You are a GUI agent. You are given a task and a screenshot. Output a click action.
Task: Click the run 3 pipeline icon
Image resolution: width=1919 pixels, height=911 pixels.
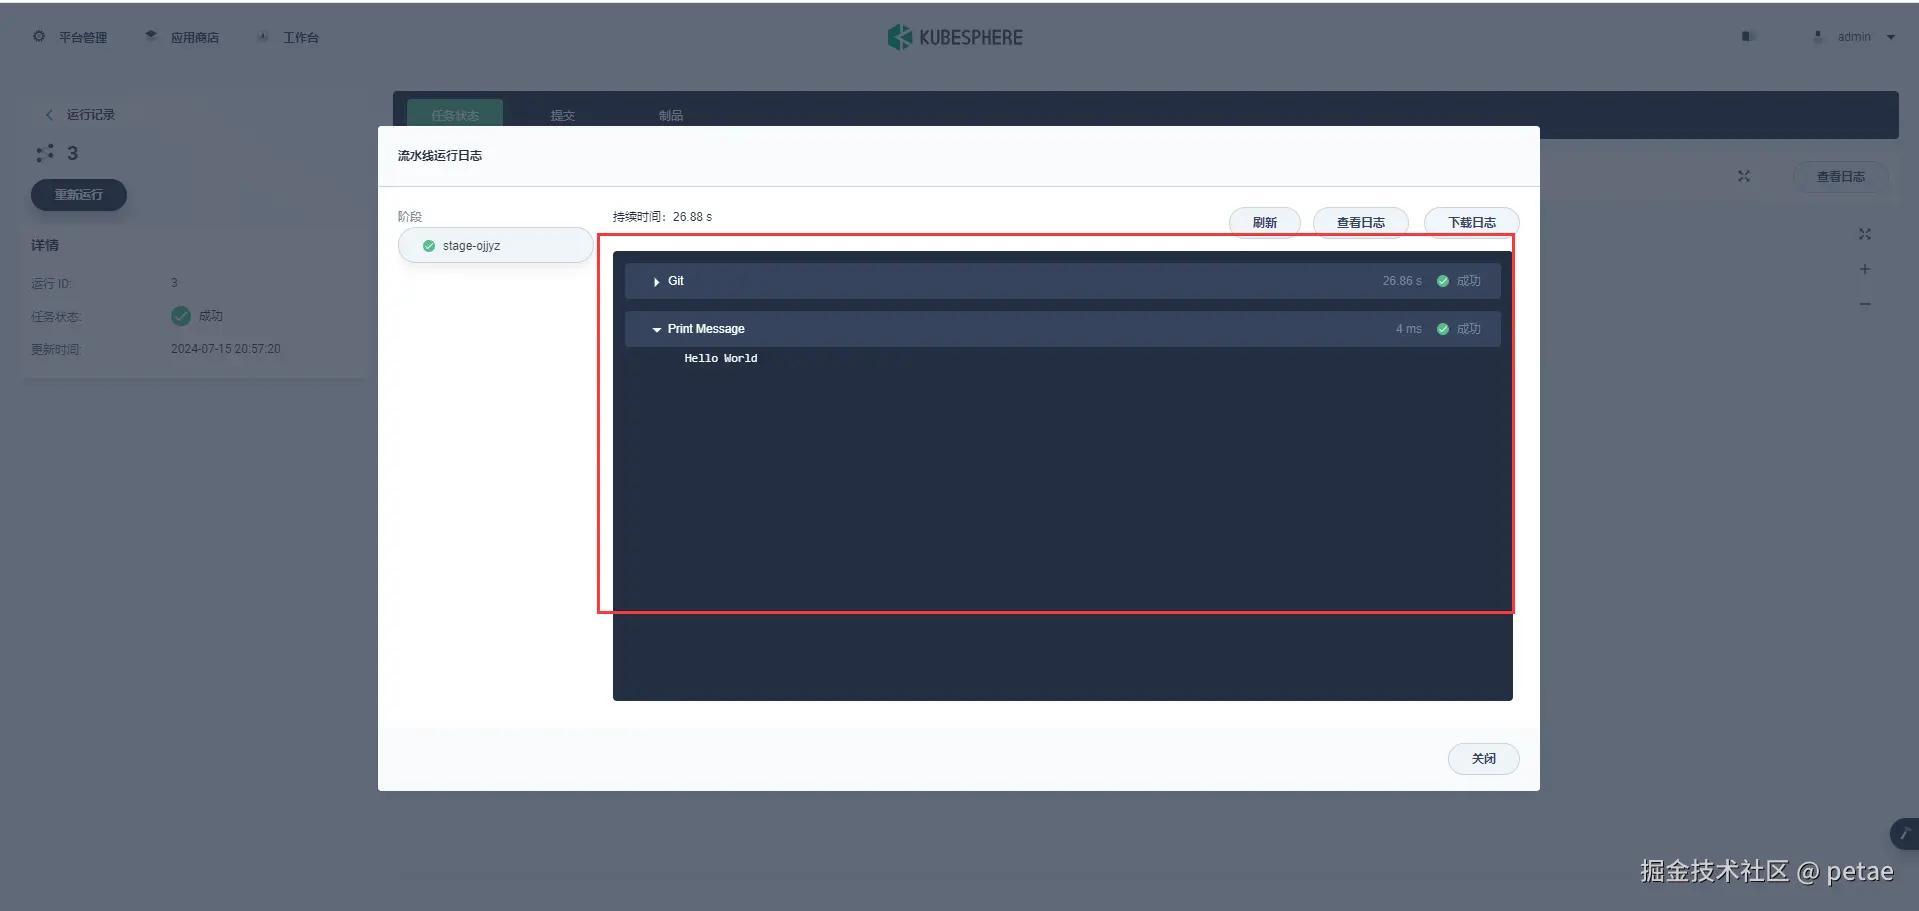click(x=45, y=153)
